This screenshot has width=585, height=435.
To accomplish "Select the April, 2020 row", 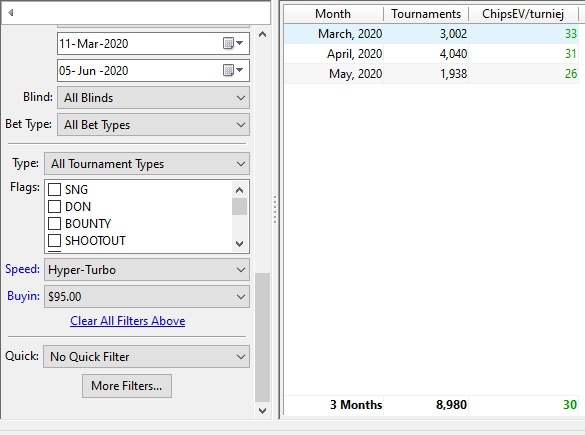I will [x=431, y=54].
